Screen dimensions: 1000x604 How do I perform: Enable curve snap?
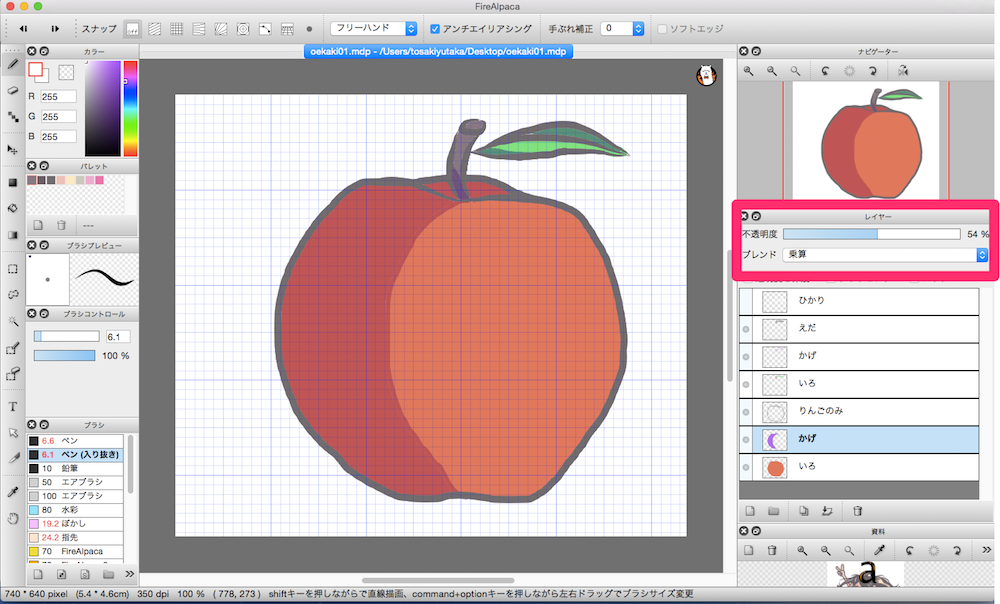coord(265,29)
